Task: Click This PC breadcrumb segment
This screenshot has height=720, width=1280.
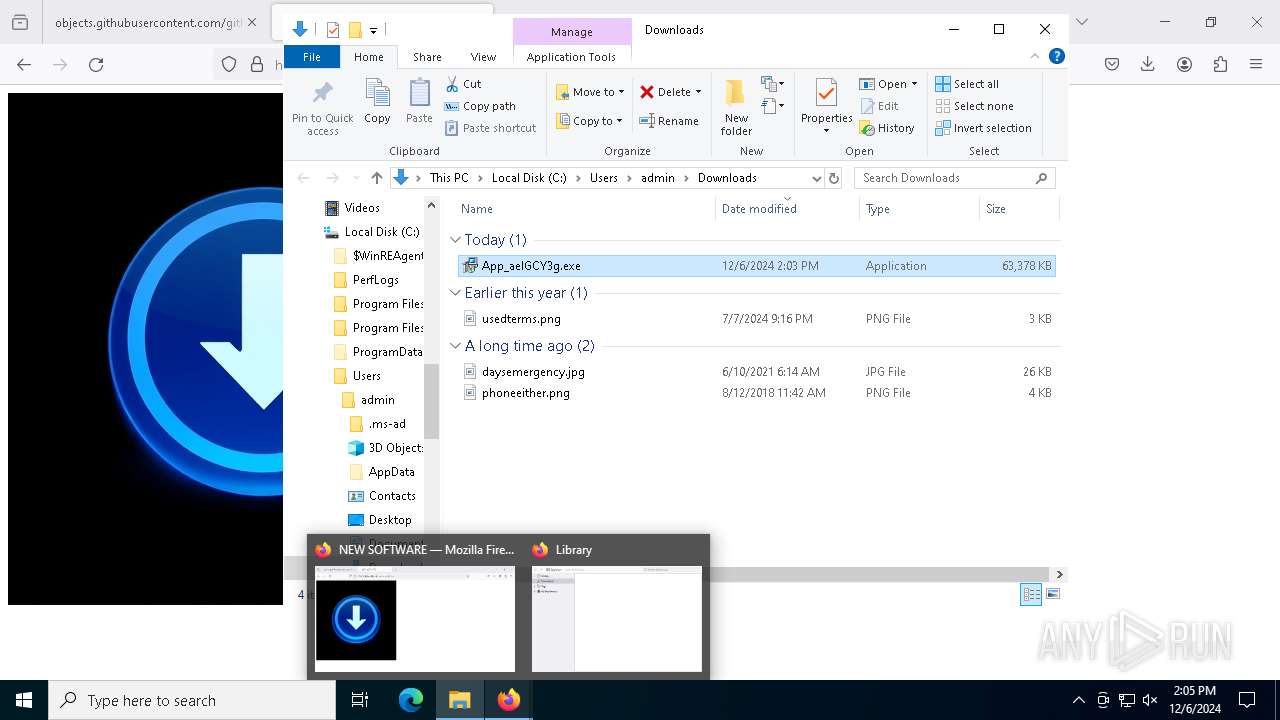Action: [449, 178]
